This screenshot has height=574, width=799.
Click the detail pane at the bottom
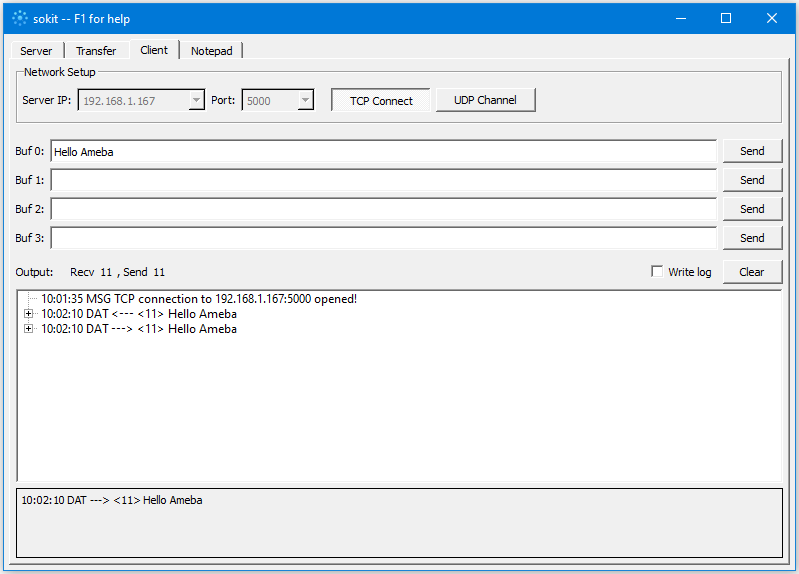[x=399, y=522]
